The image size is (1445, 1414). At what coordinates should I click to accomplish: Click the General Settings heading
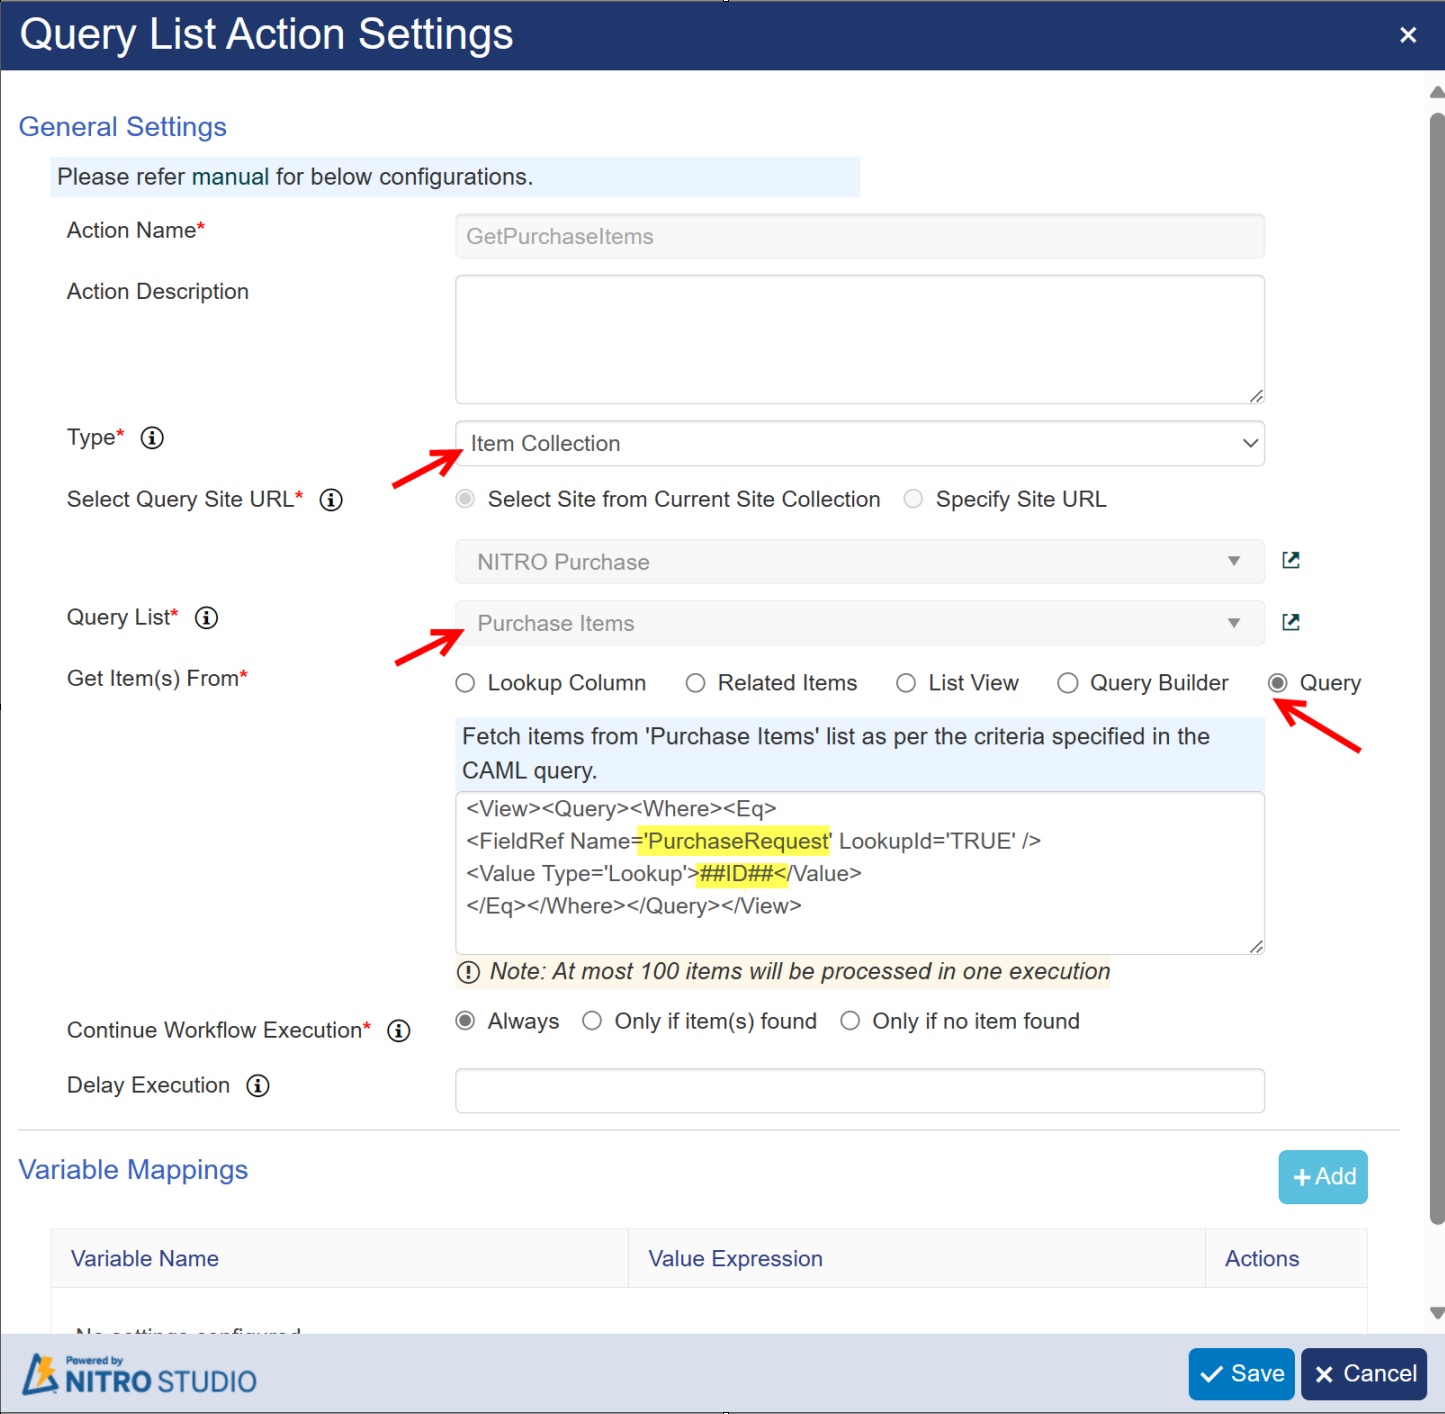pyautogui.click(x=123, y=127)
